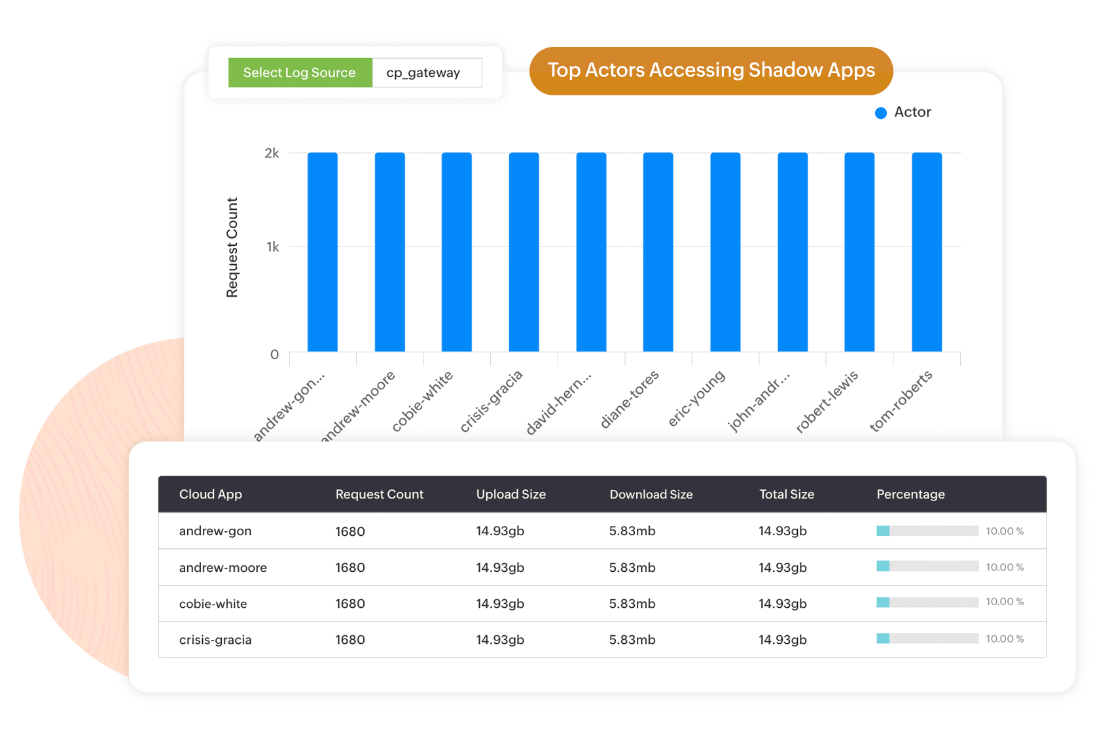This screenshot has width=1113, height=738.
Task: Click the eric-young bar
Action: pyautogui.click(x=725, y=252)
